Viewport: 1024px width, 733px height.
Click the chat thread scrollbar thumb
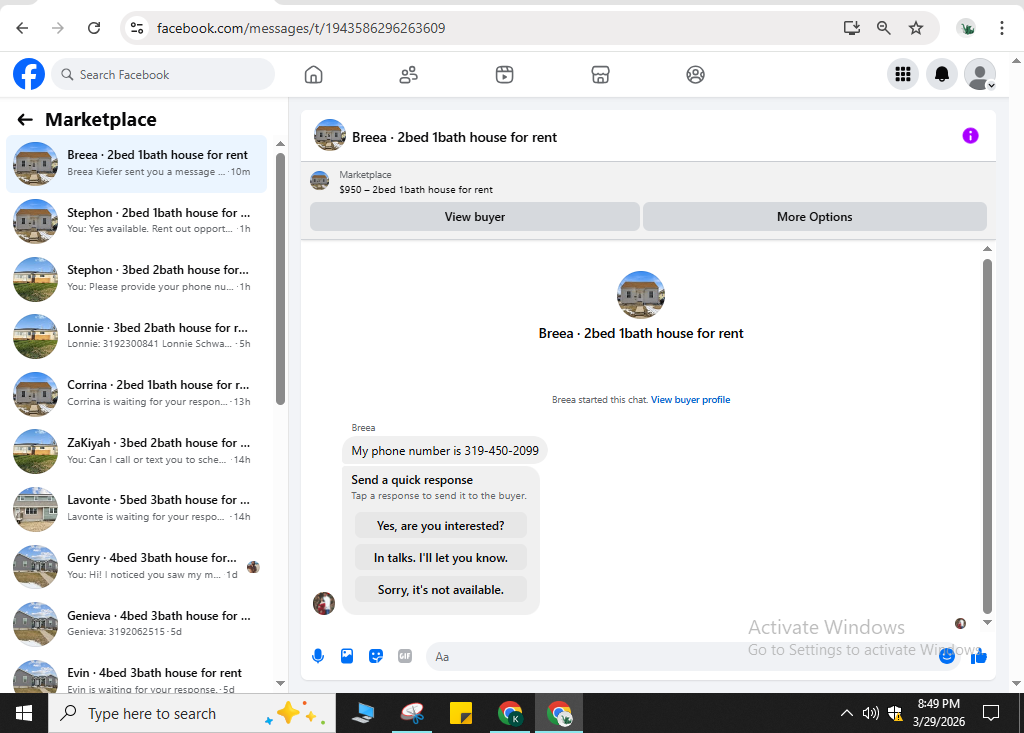987,436
